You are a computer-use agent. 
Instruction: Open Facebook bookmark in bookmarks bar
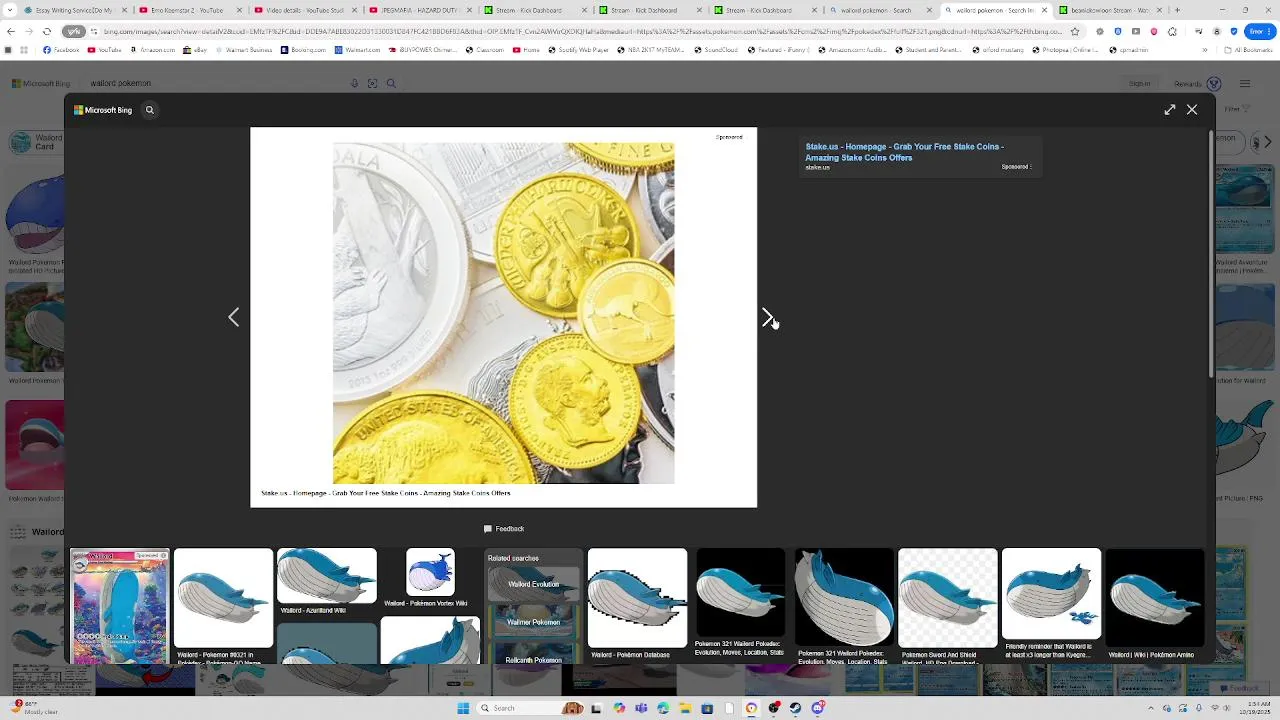pos(61,49)
